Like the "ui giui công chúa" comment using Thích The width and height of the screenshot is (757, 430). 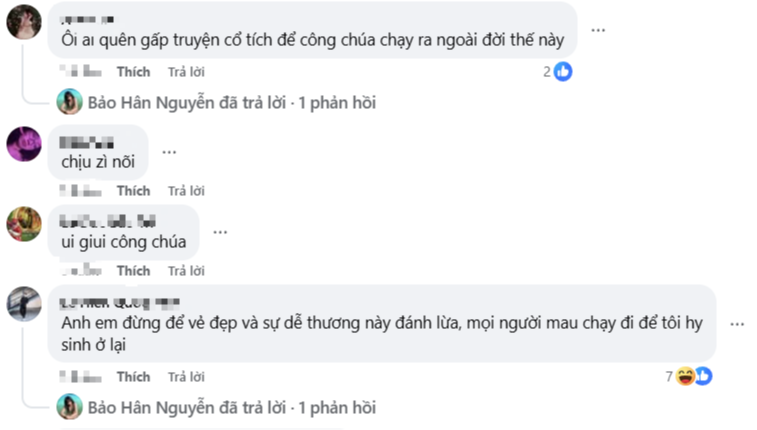(x=133, y=271)
